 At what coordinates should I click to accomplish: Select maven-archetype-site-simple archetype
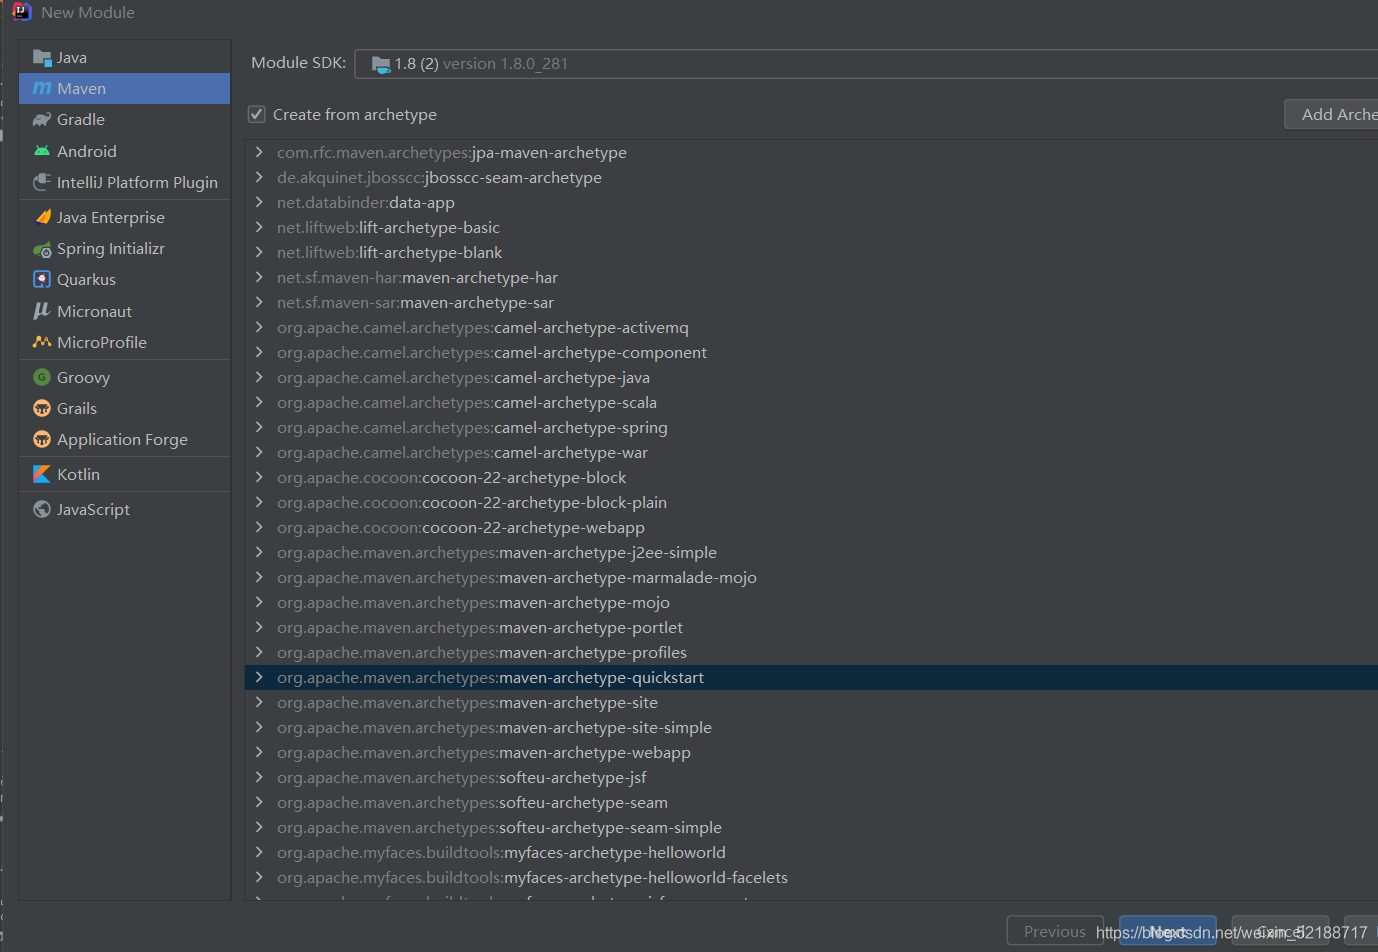click(811, 727)
